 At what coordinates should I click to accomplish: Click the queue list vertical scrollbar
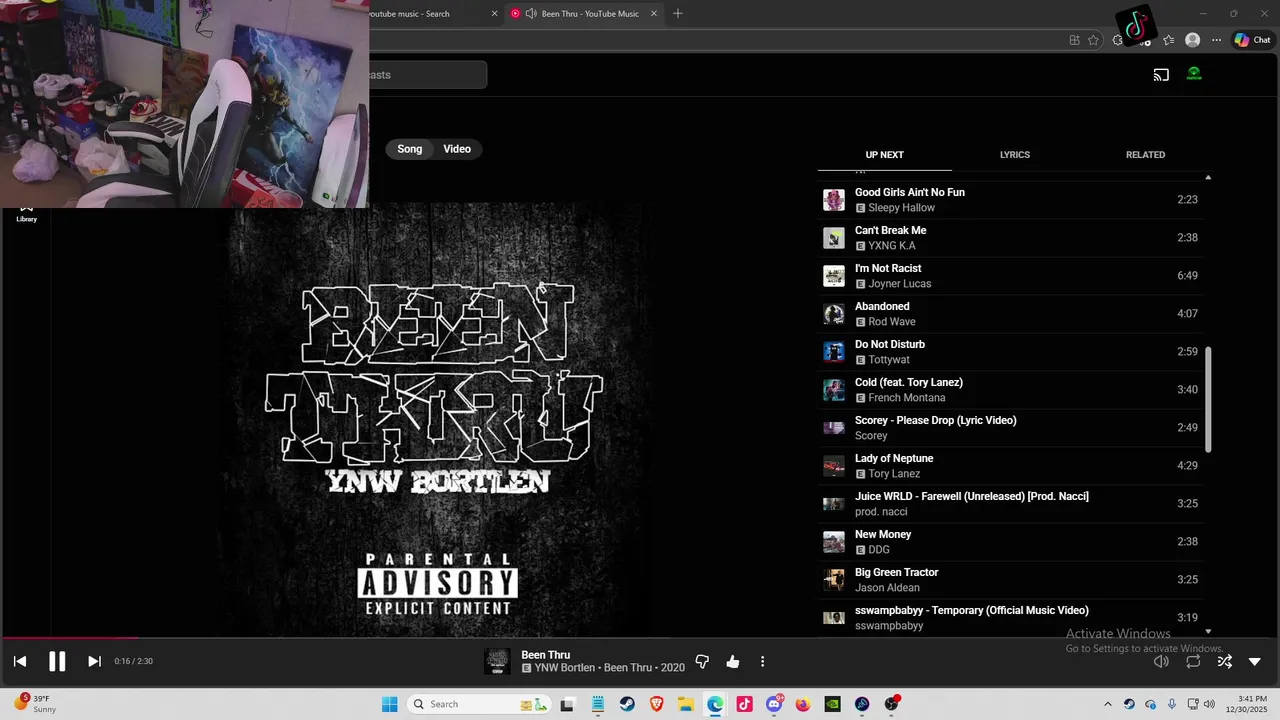coord(1208,398)
